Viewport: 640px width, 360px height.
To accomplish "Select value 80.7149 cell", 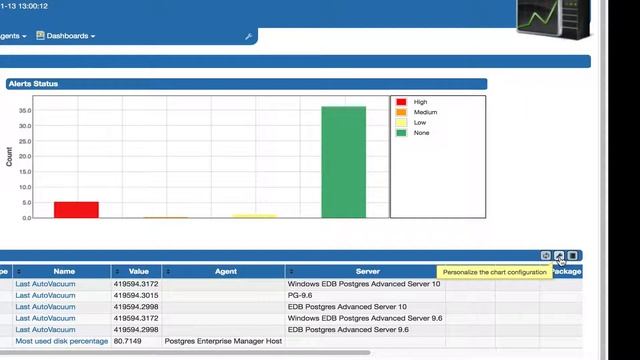I will [136, 341].
